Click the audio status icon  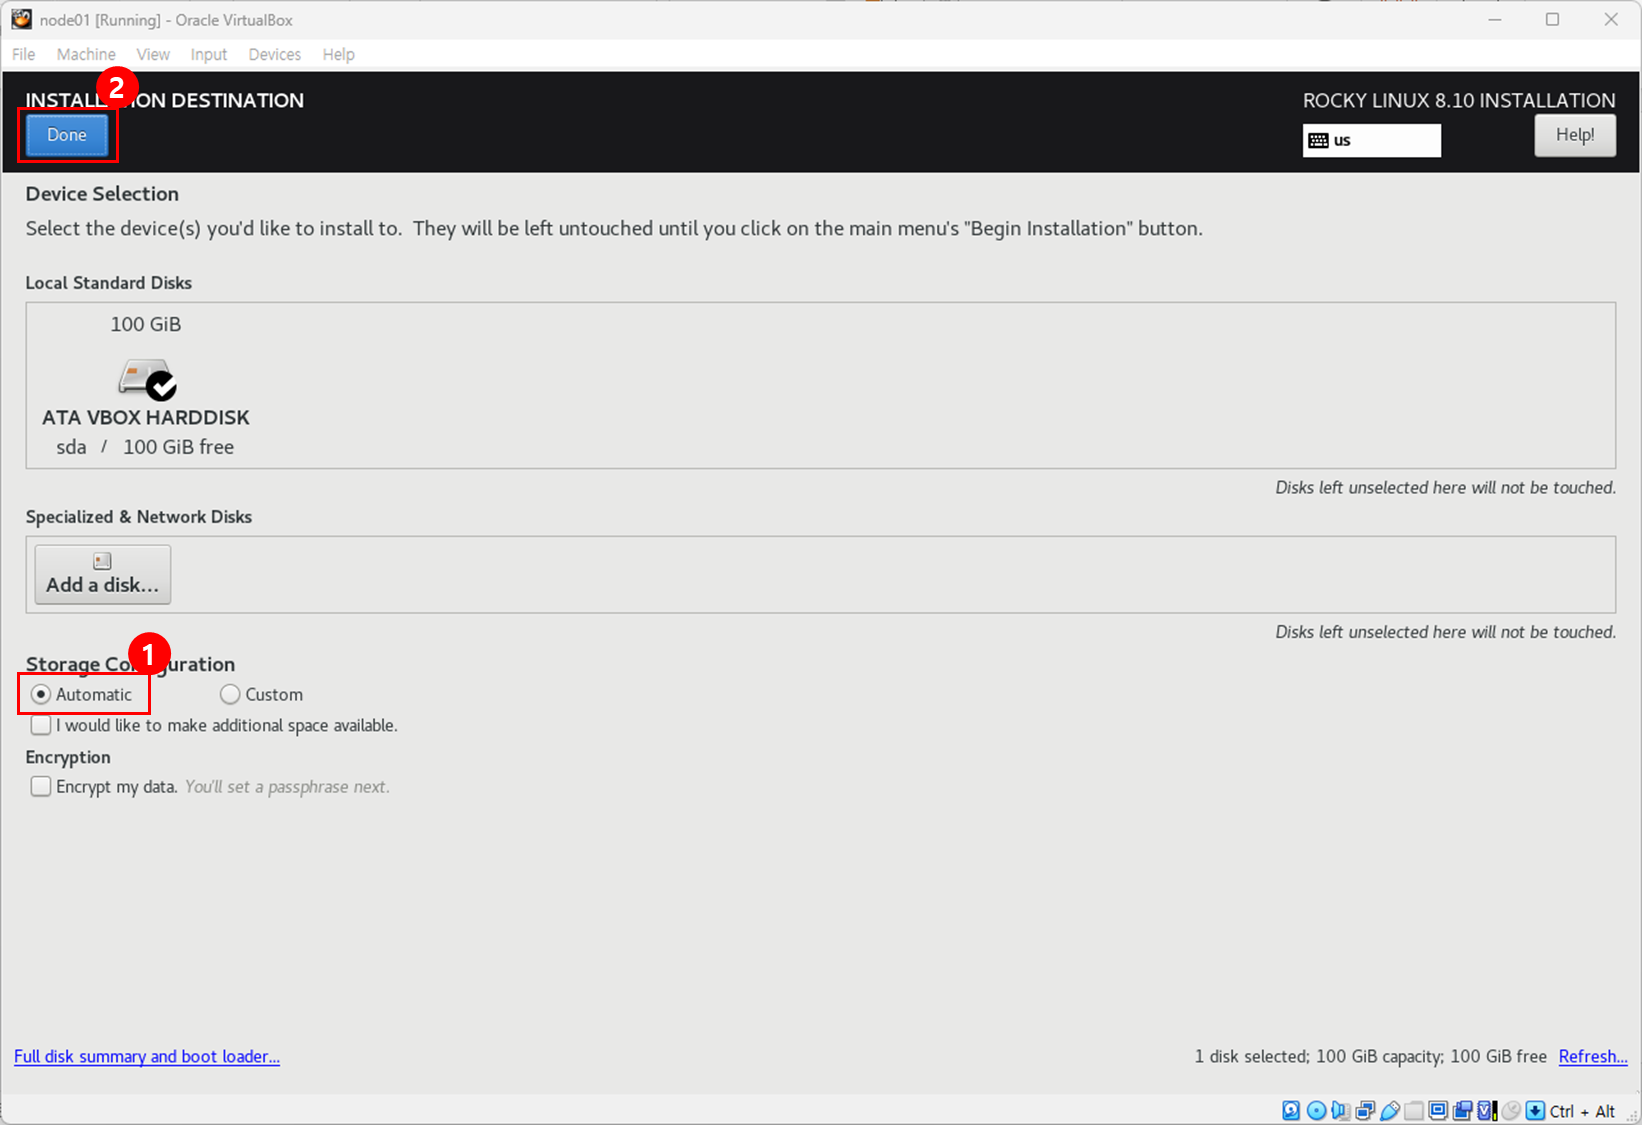1341,1110
